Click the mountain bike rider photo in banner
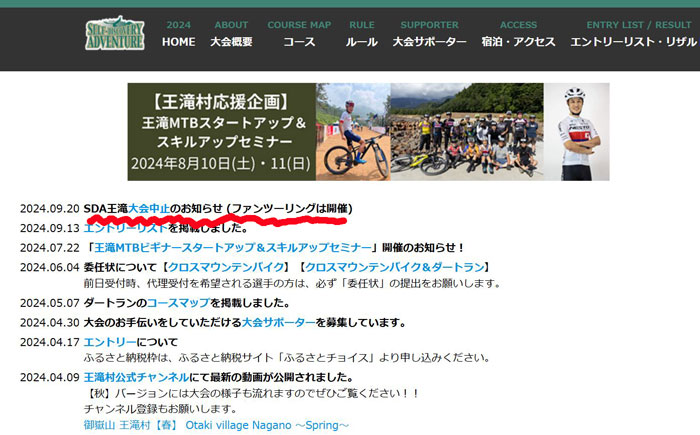700x435 pixels. click(353, 132)
